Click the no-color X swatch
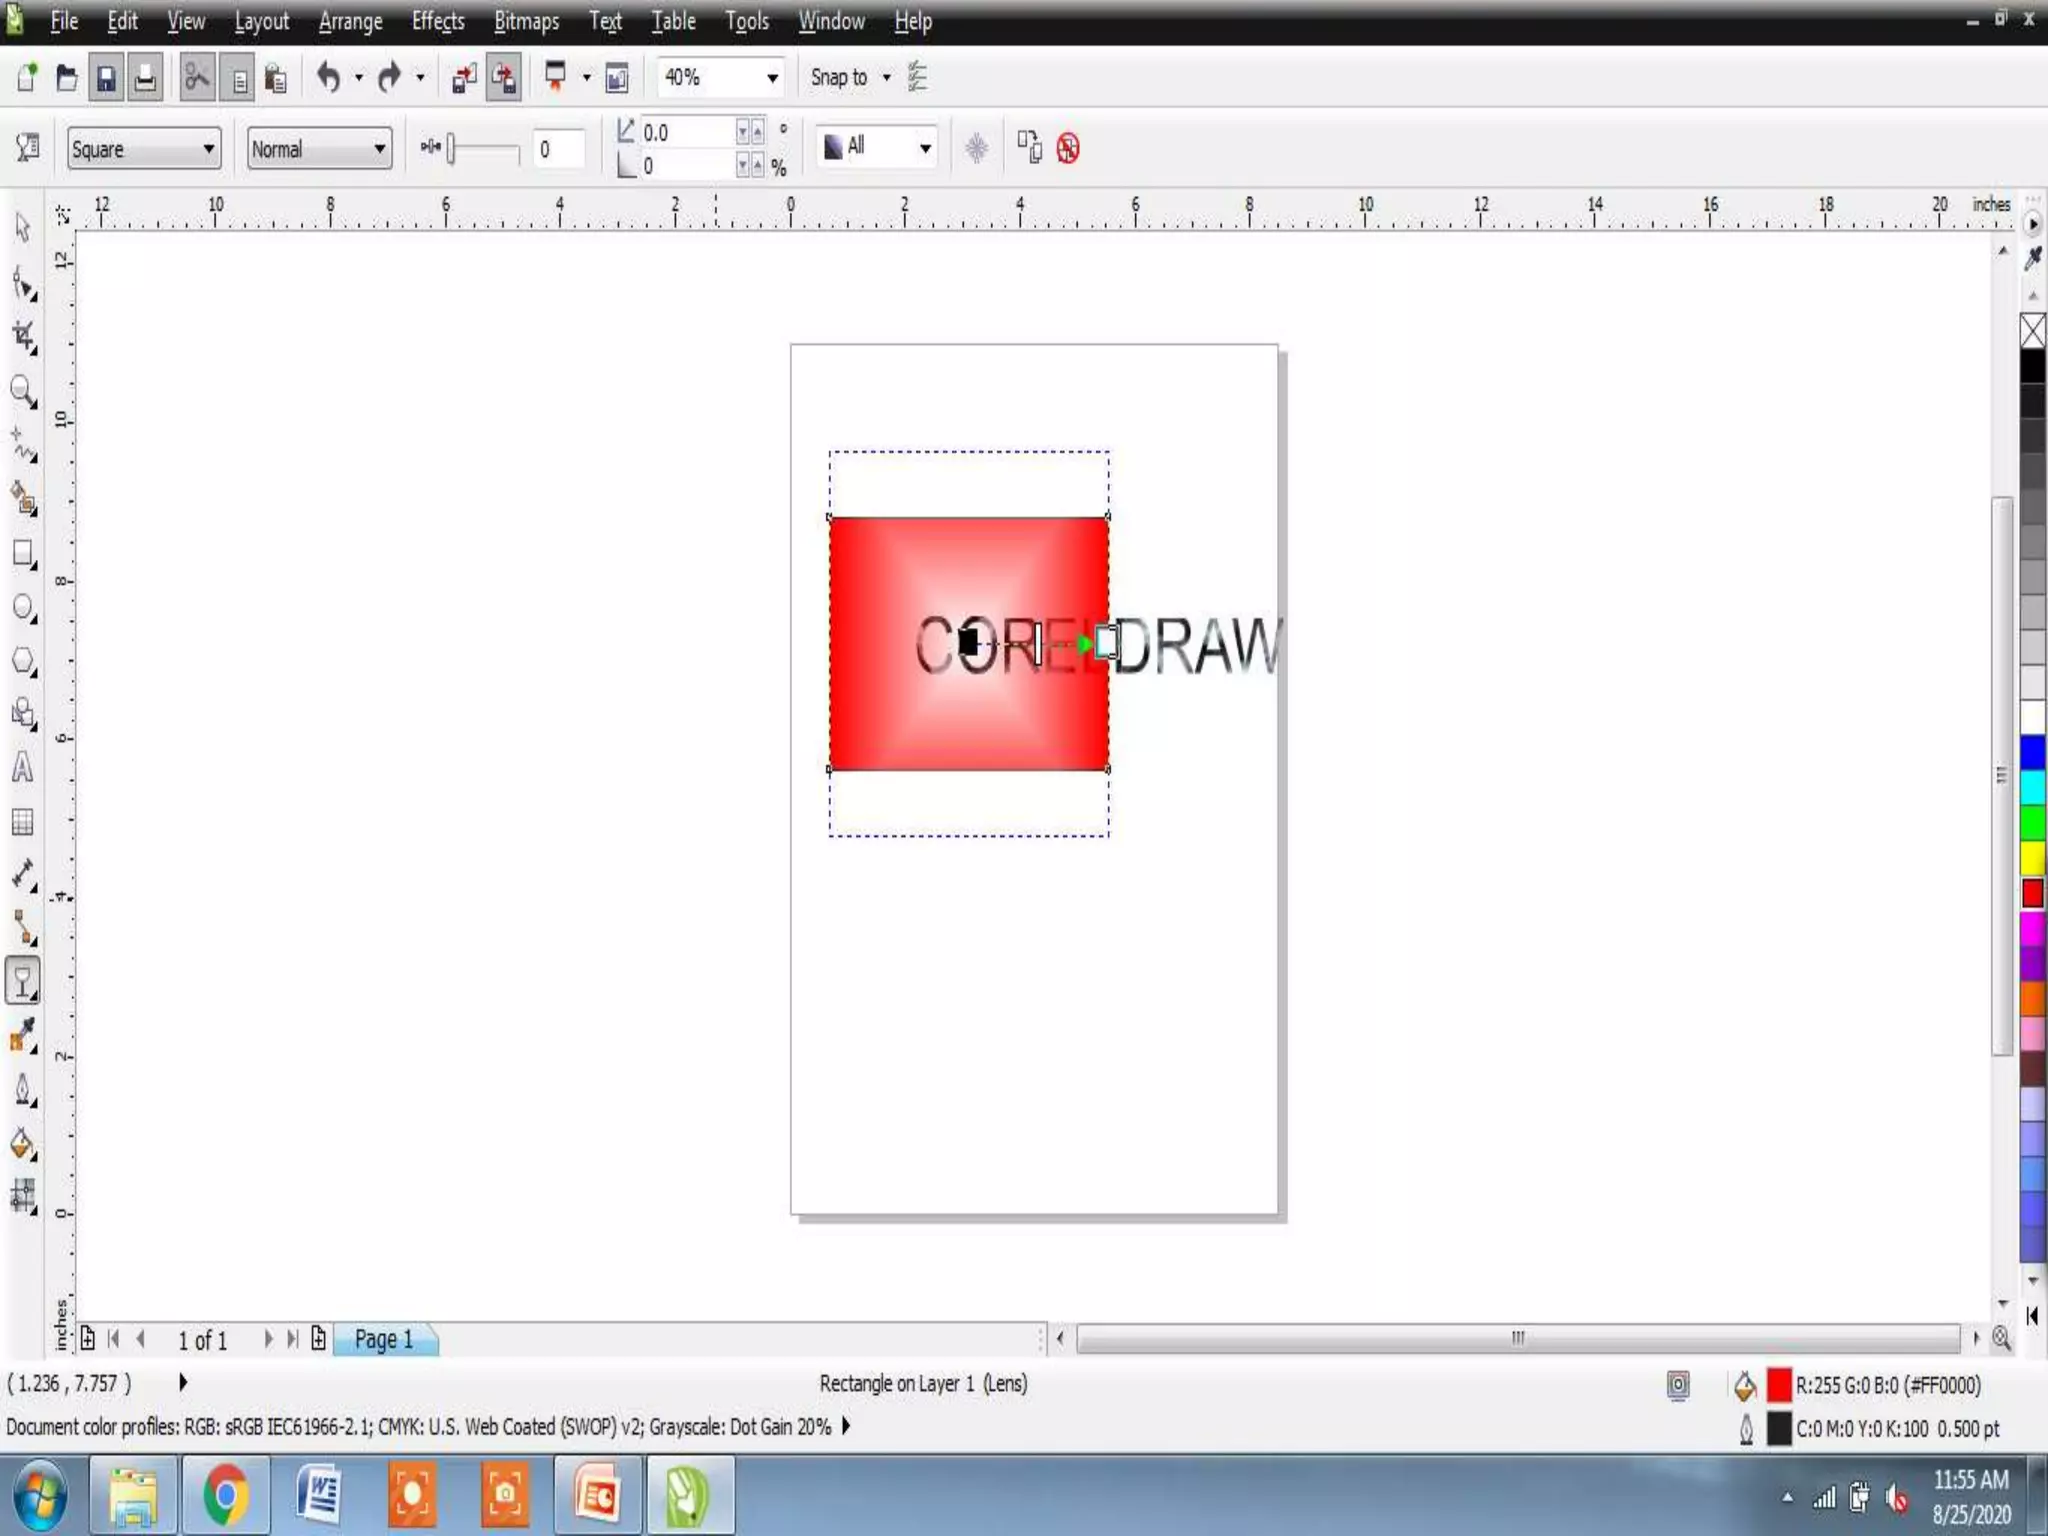Image resolution: width=2048 pixels, height=1536 pixels. click(x=2032, y=331)
